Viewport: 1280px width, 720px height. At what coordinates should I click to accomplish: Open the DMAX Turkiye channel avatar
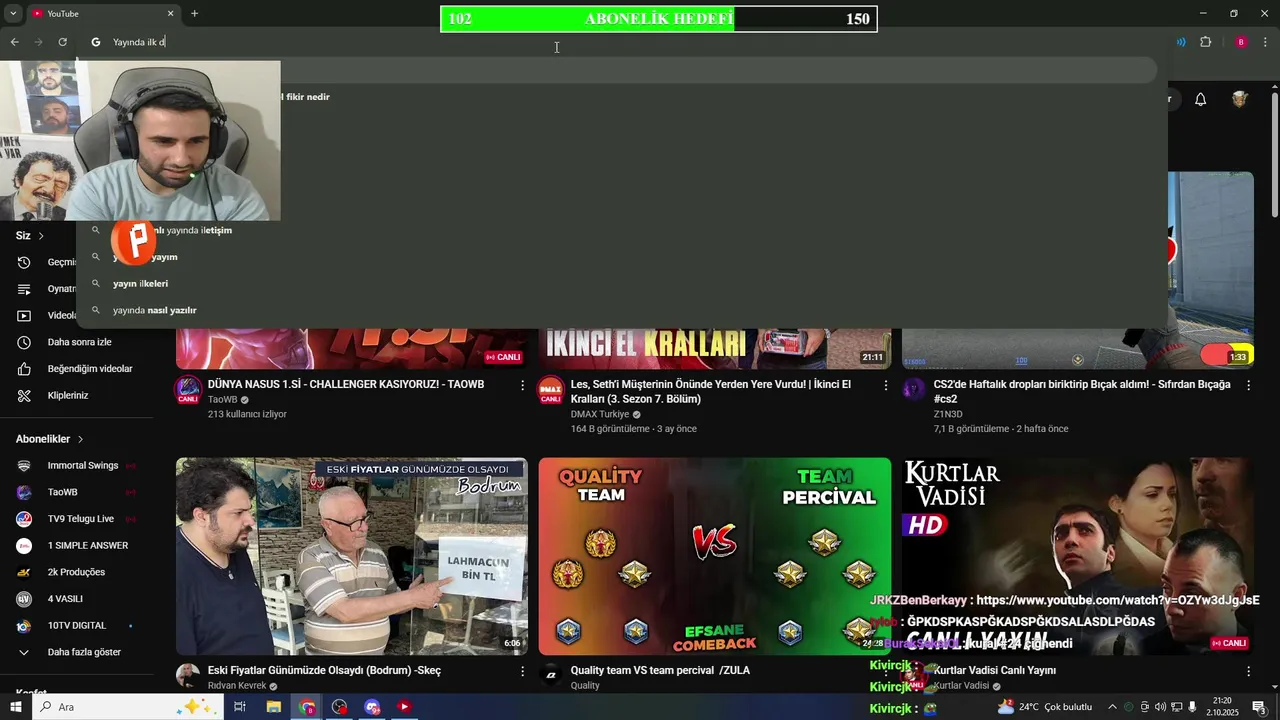(551, 390)
